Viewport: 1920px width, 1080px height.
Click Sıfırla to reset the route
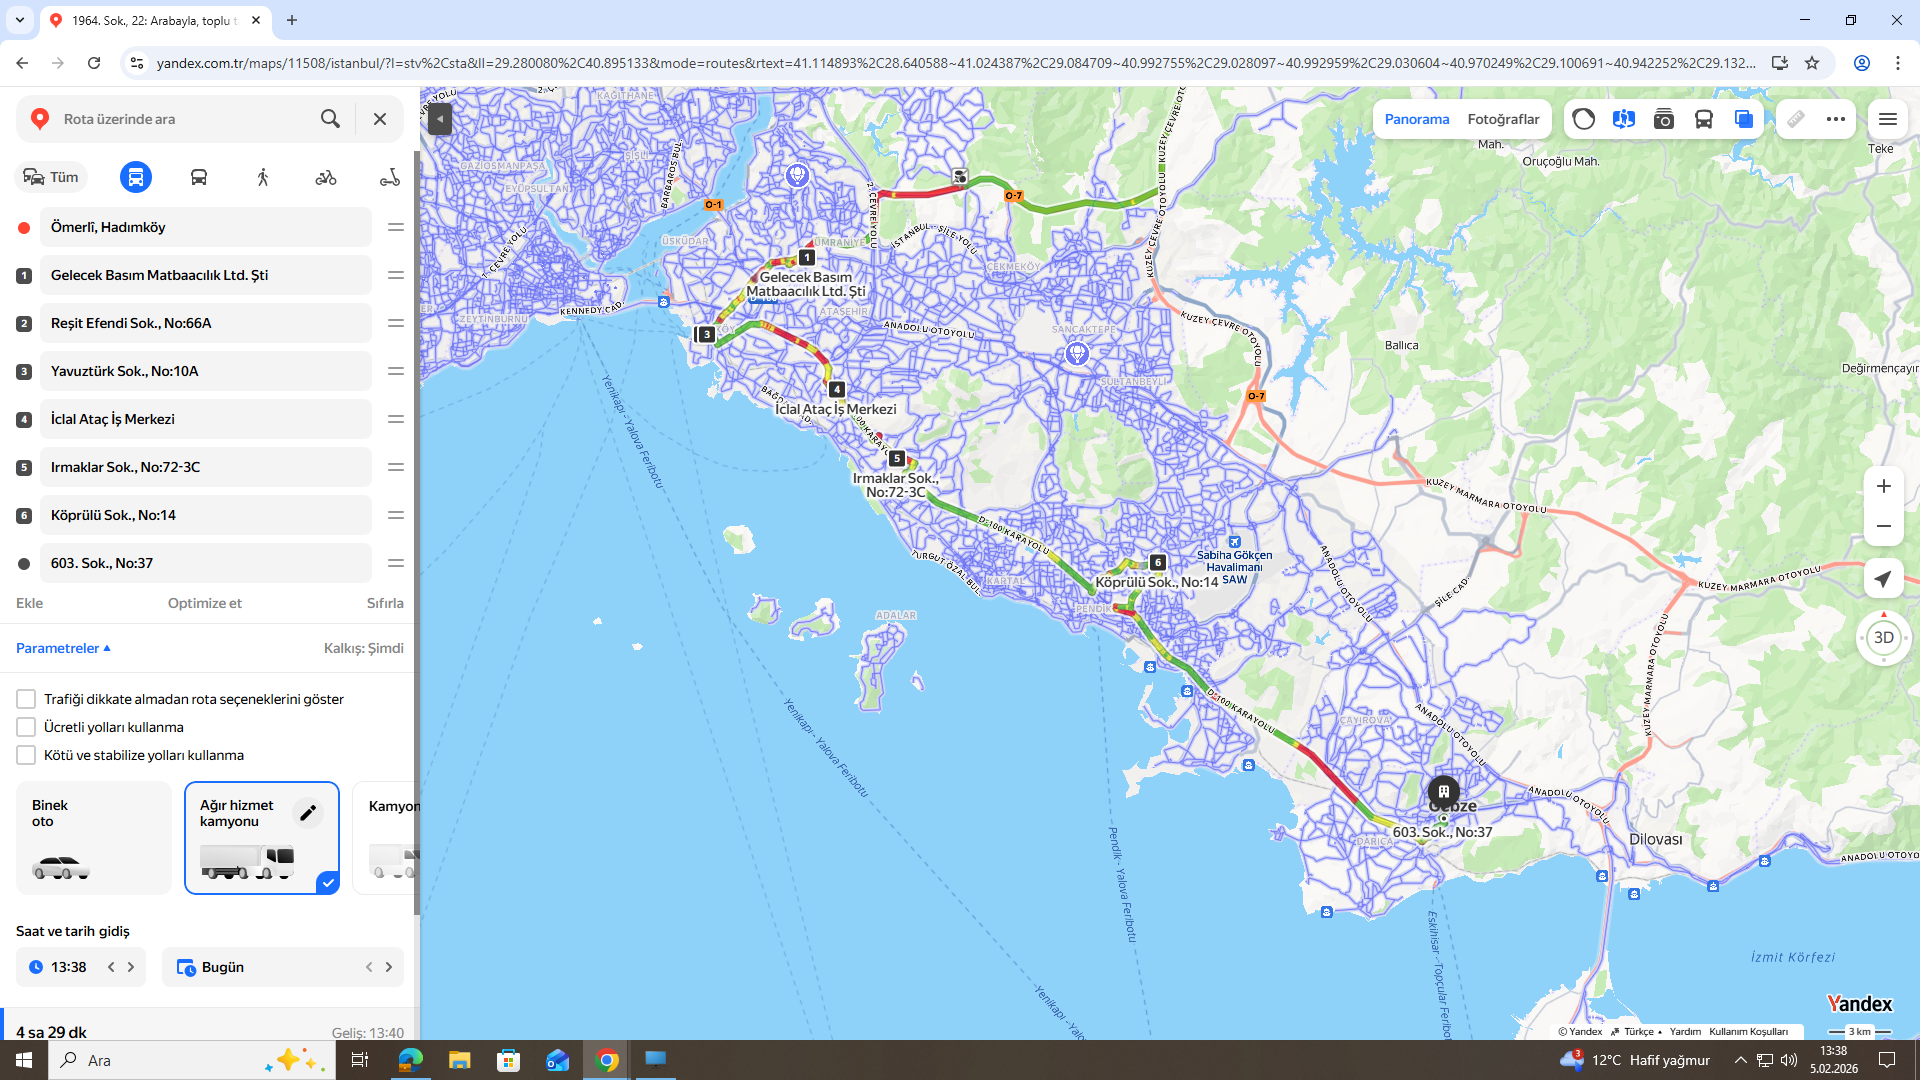tap(385, 603)
